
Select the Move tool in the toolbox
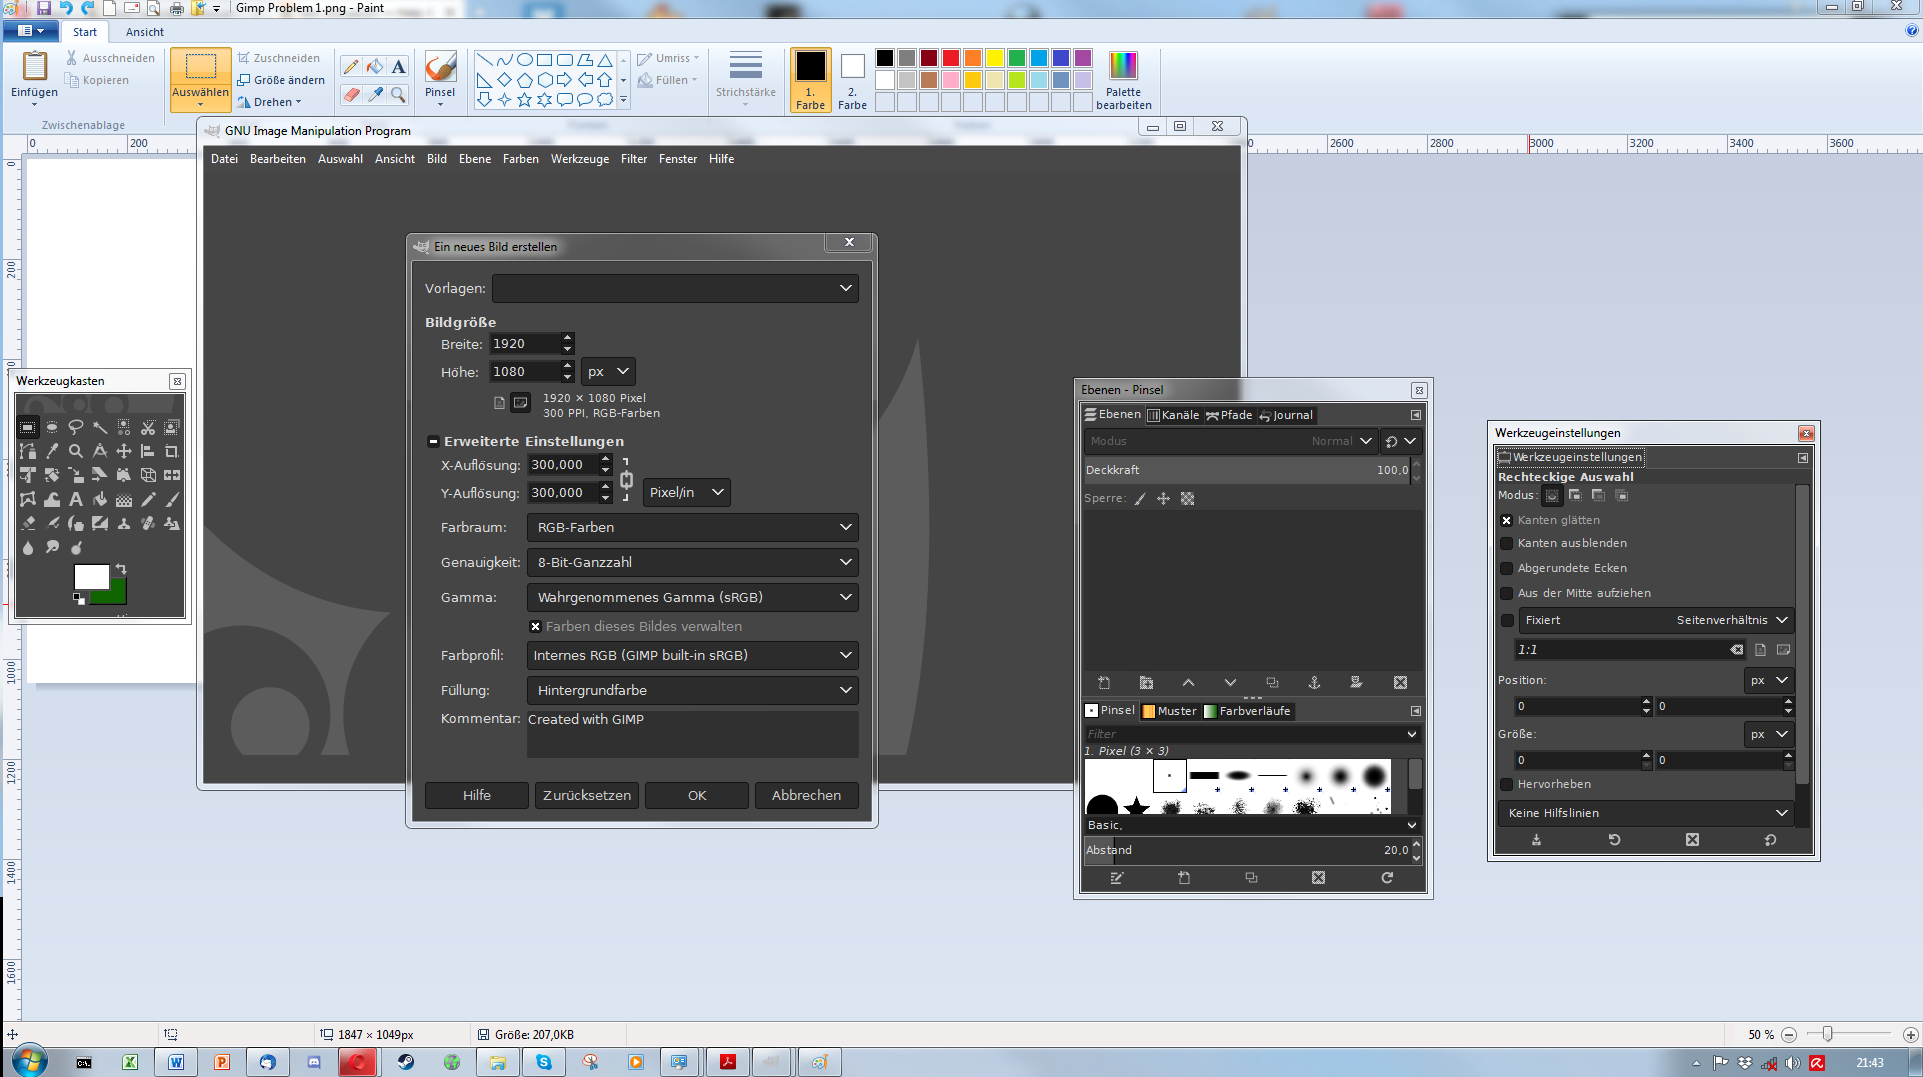click(x=124, y=451)
